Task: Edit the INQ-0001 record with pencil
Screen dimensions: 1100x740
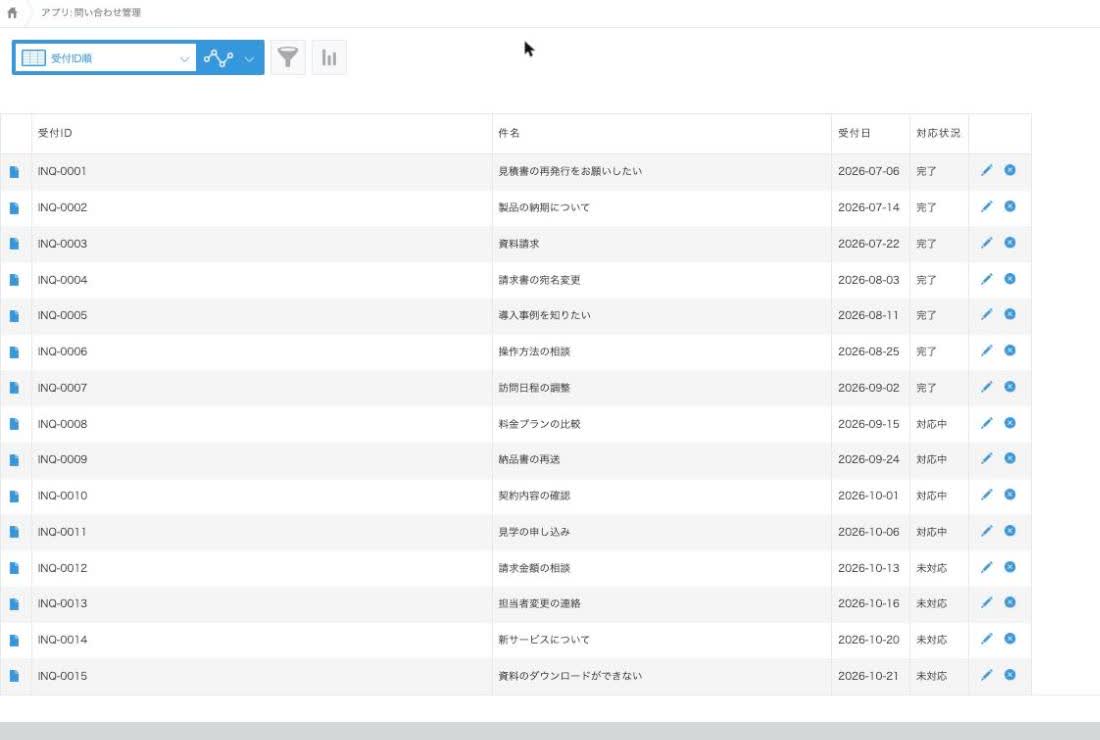Action: point(986,170)
